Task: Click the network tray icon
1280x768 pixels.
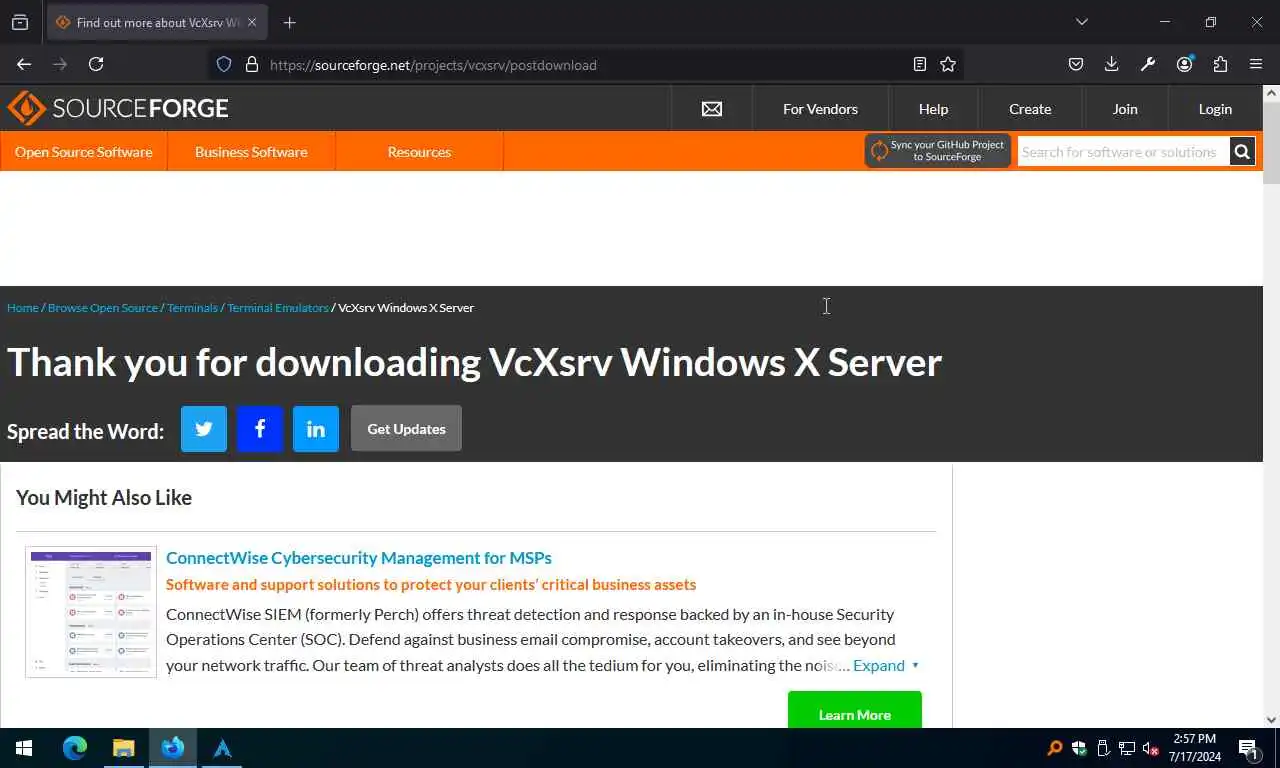Action: click(1127, 748)
